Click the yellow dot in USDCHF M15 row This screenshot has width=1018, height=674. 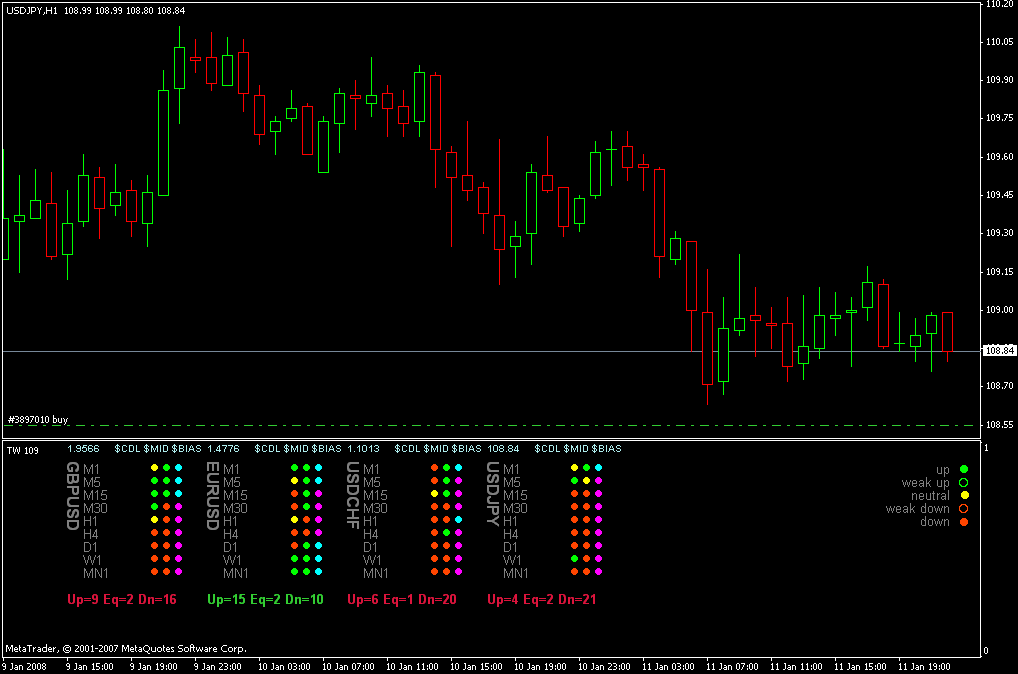(x=434, y=494)
